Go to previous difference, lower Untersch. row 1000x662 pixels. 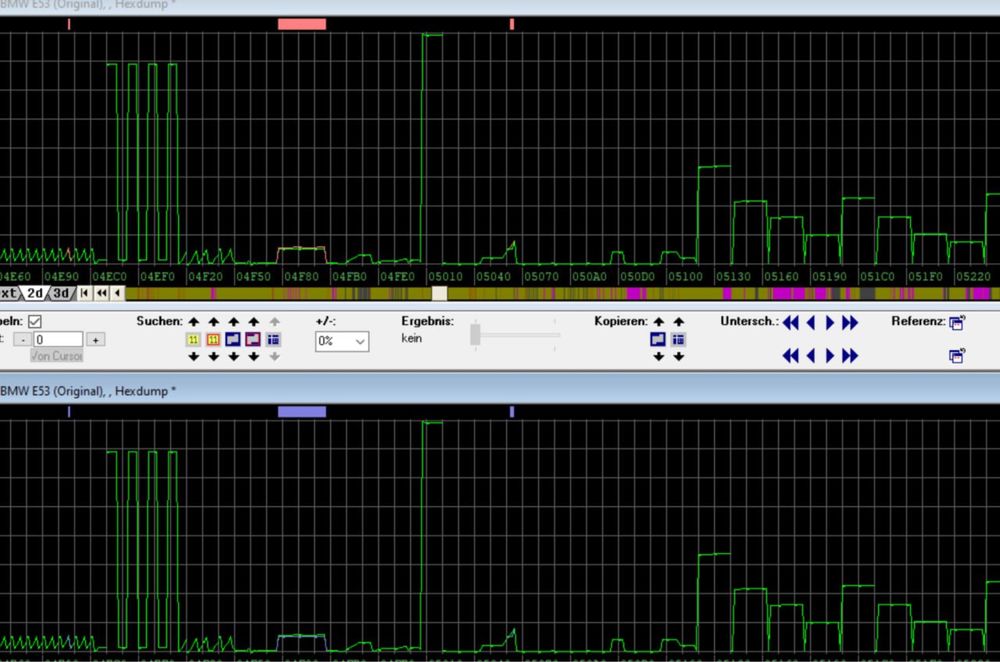tap(811, 355)
